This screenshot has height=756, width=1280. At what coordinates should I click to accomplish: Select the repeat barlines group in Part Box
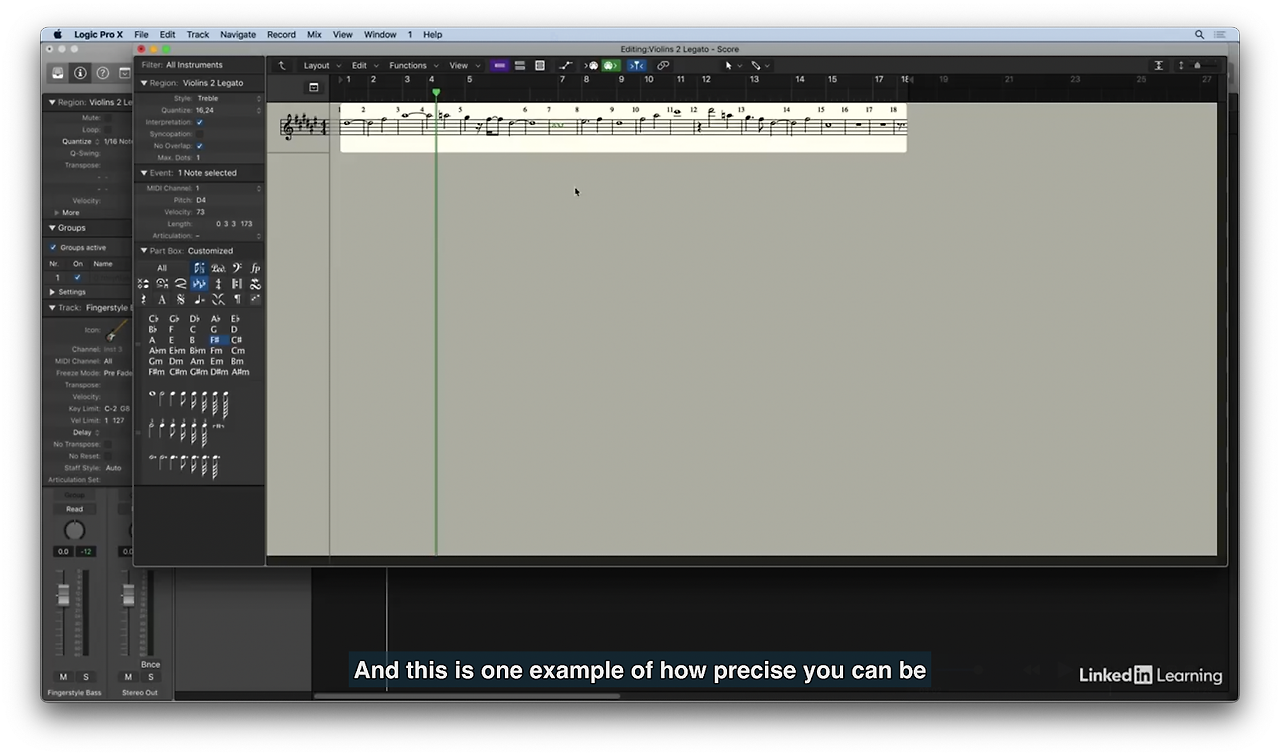(237, 284)
